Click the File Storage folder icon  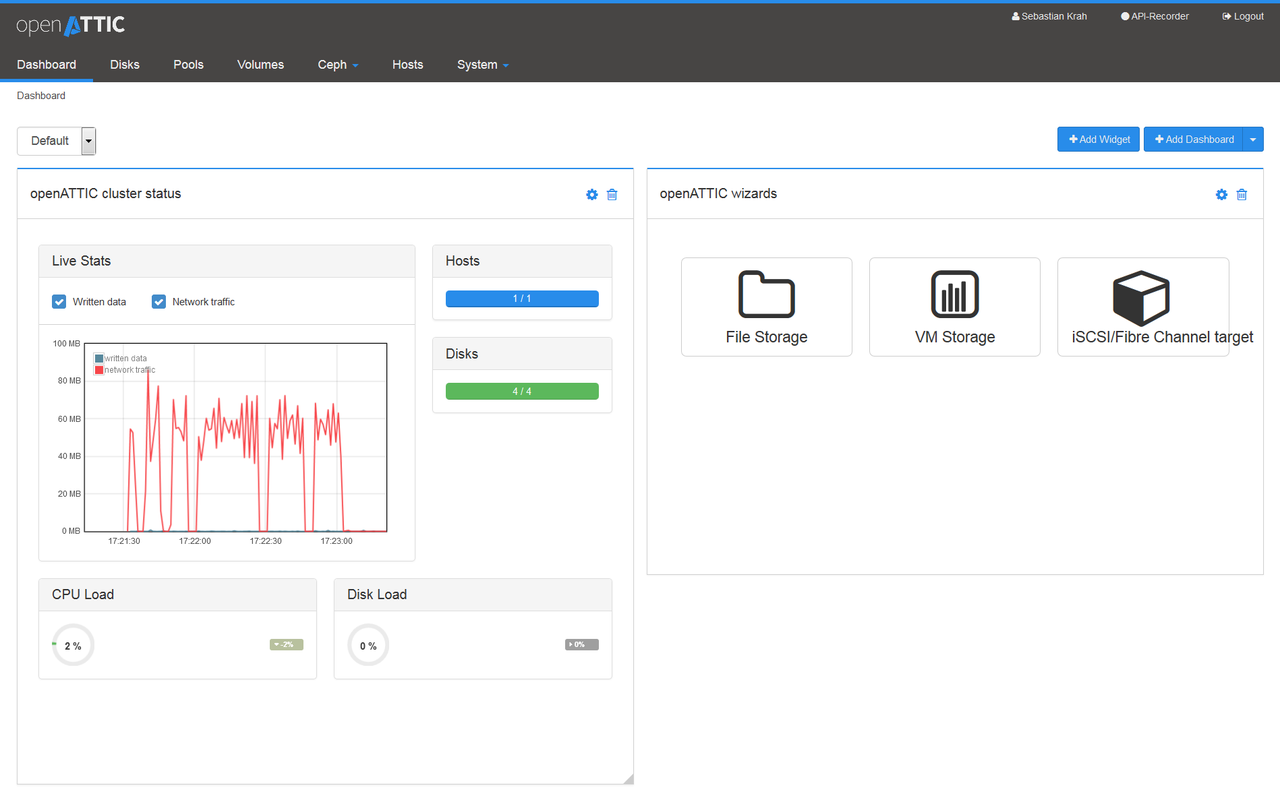point(767,294)
